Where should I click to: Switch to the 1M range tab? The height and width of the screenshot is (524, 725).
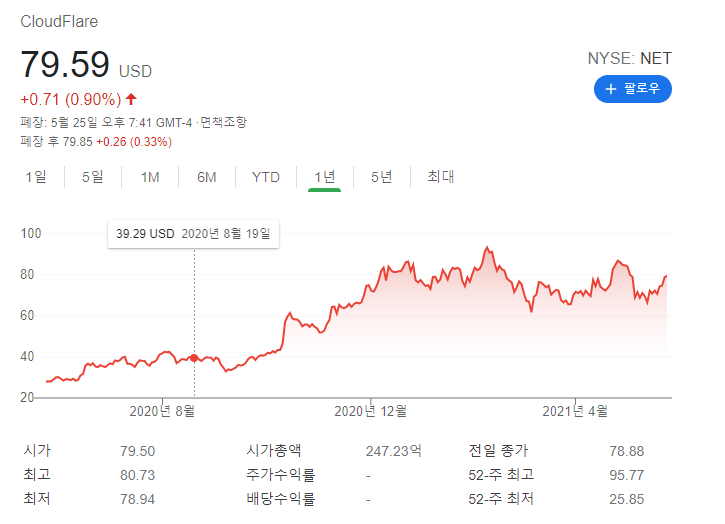pos(150,177)
